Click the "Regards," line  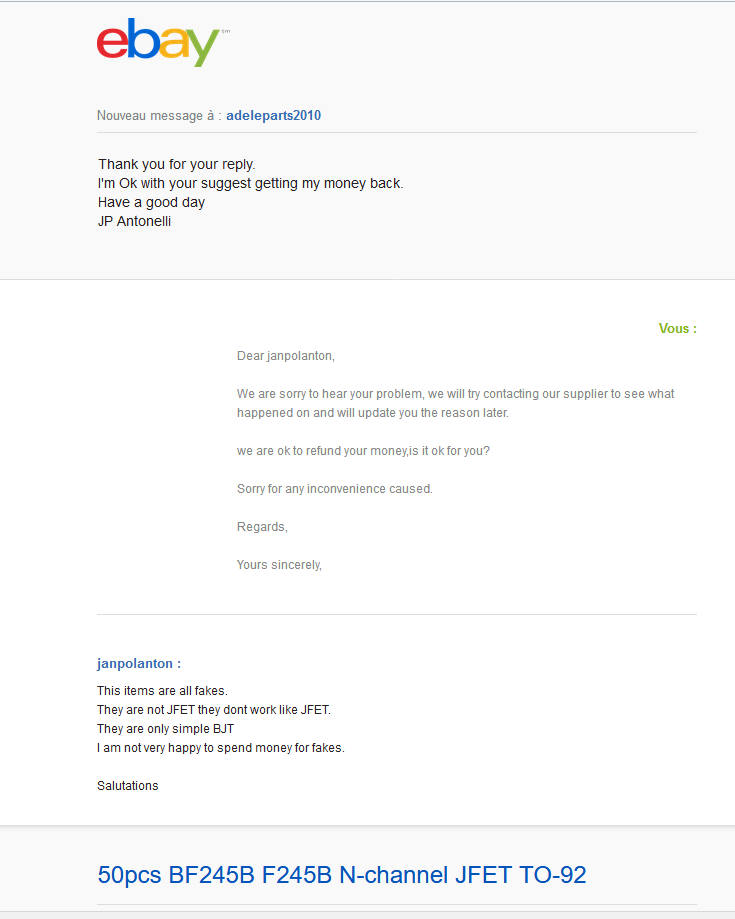(262, 527)
